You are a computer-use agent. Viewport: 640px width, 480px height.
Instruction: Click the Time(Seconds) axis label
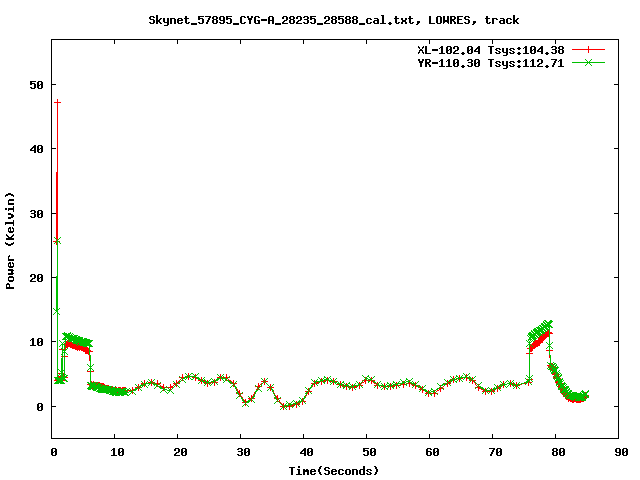click(x=333, y=471)
